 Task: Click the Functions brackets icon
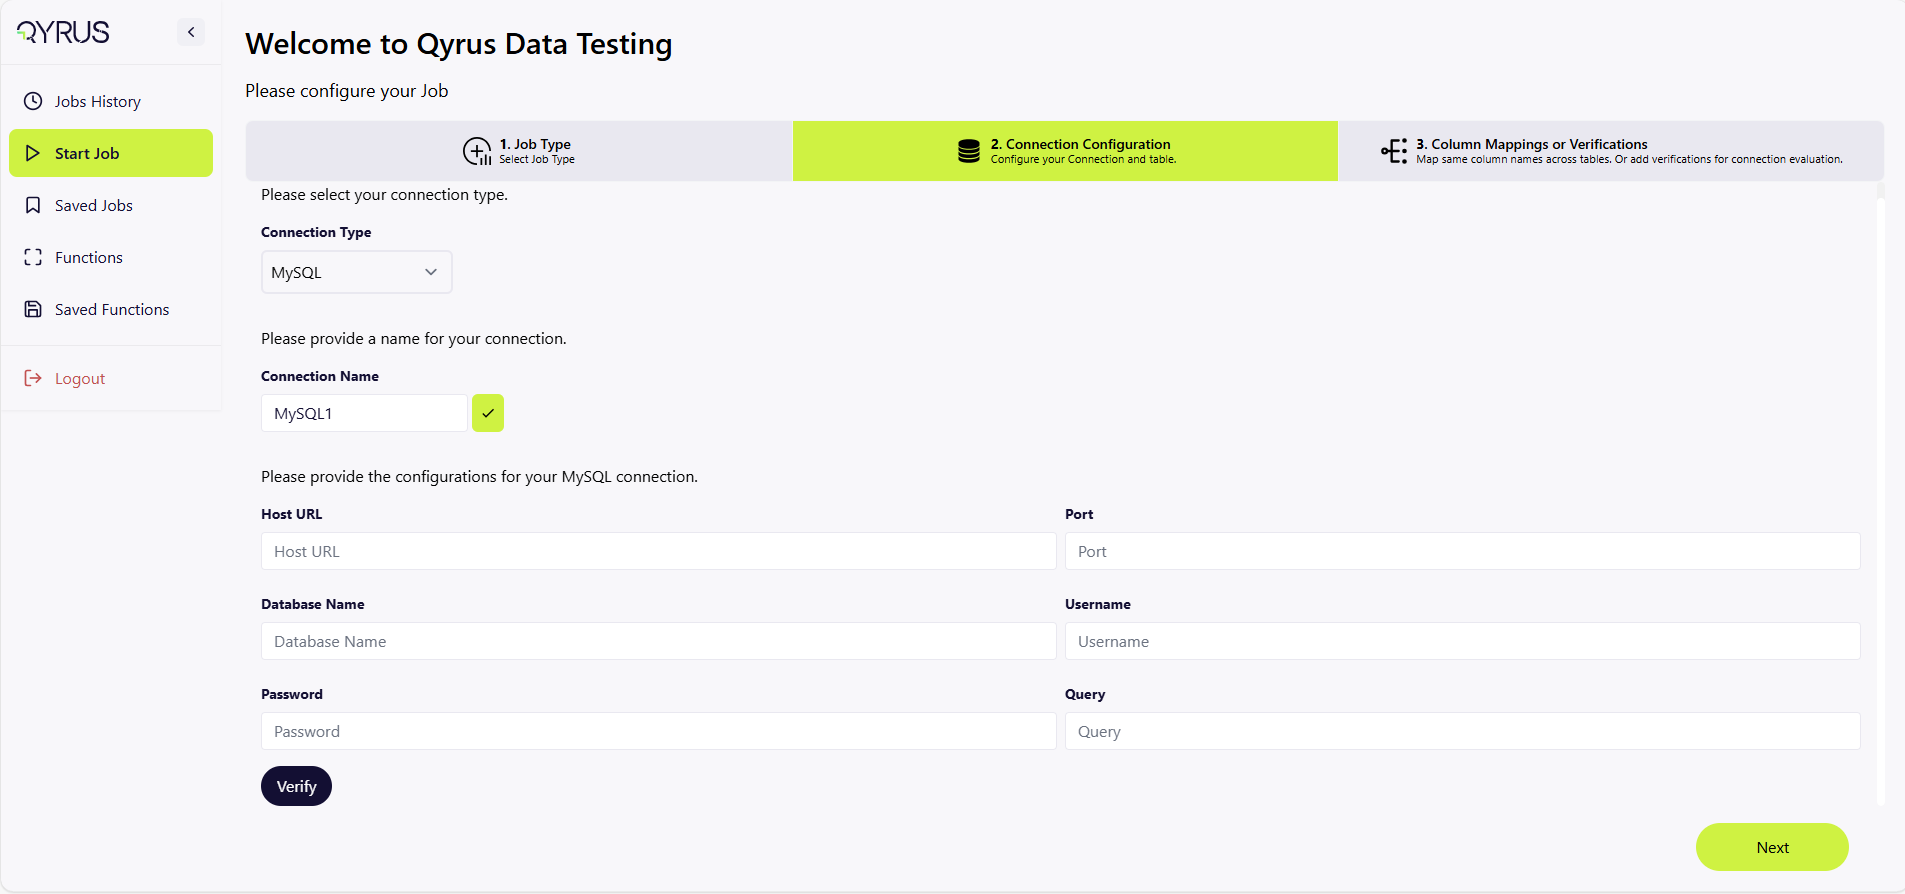pyautogui.click(x=33, y=257)
